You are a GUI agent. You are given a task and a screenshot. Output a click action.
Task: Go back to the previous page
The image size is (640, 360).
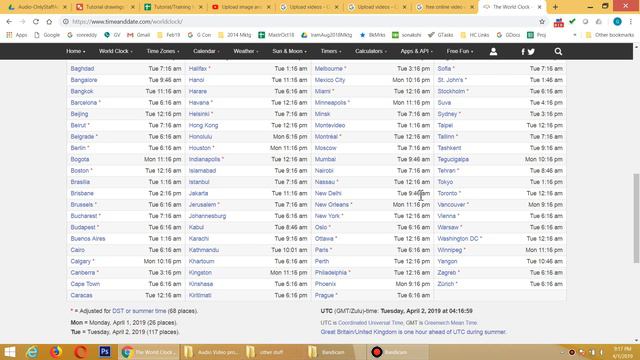click(x=9, y=21)
